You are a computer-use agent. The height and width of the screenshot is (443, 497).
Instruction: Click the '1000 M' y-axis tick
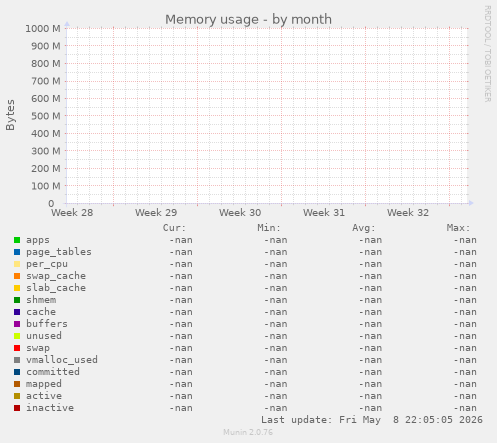(x=43, y=29)
